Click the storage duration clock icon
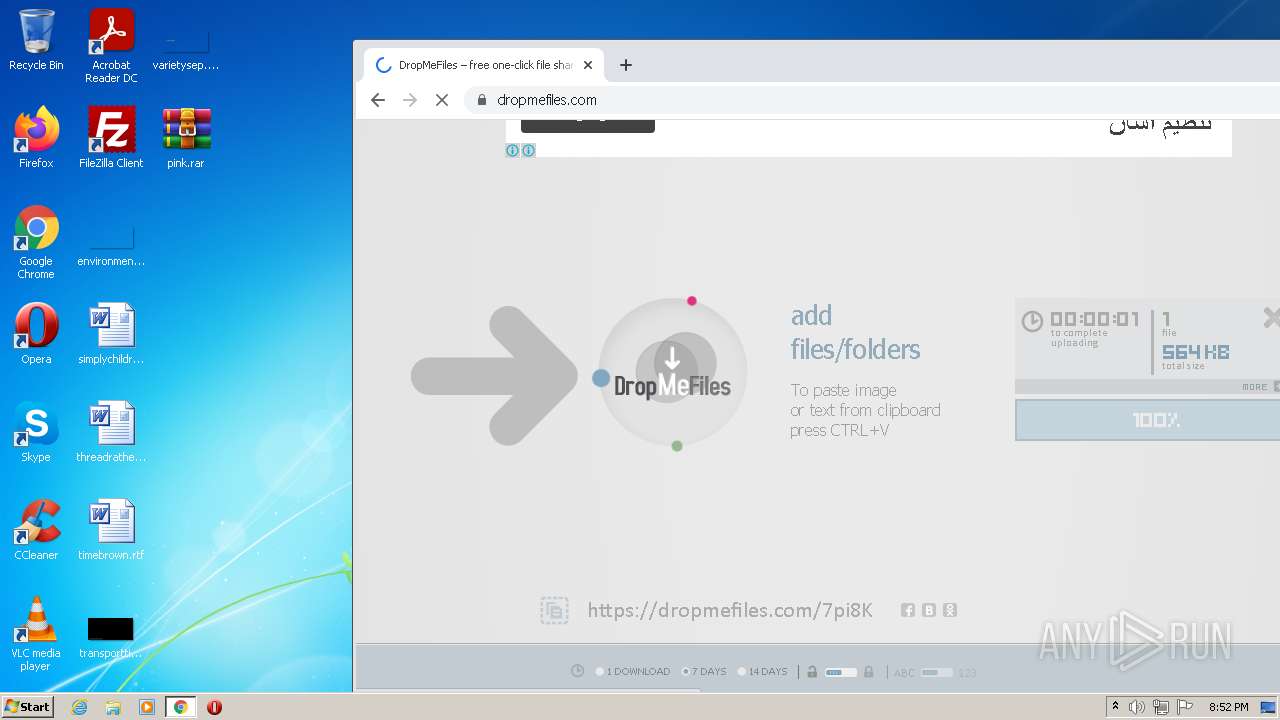 pyautogui.click(x=577, y=671)
